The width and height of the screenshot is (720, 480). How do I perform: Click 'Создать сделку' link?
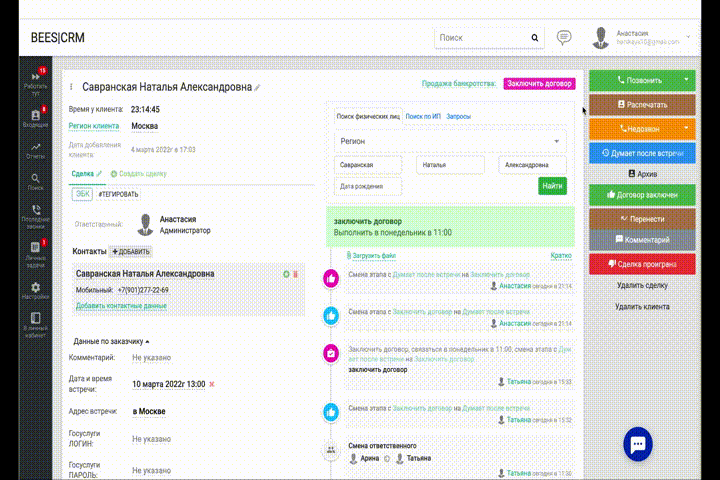point(139,174)
